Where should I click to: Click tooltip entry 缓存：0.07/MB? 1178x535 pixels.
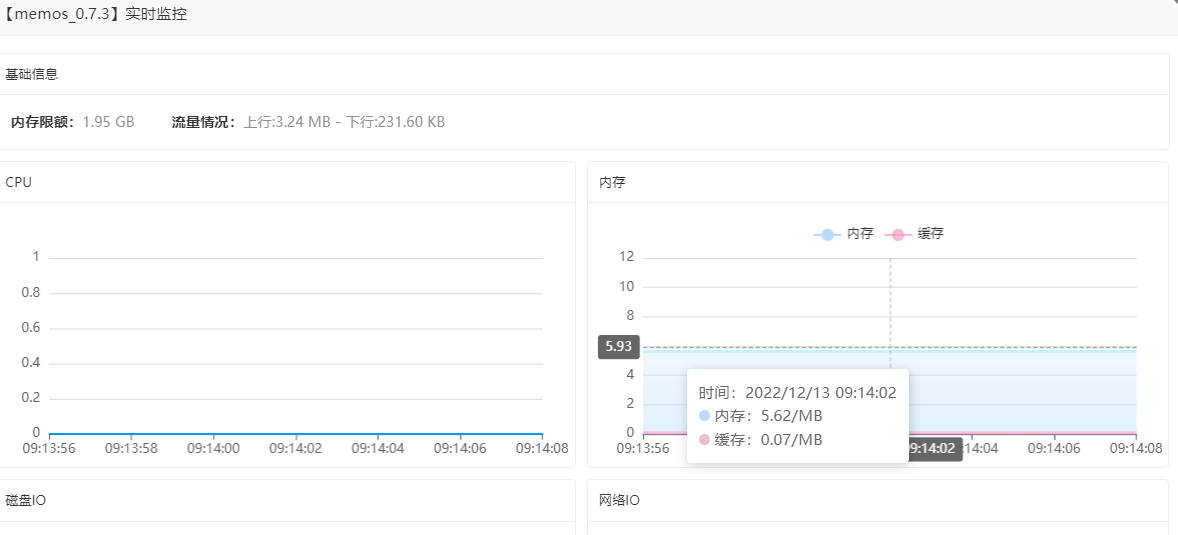(760, 440)
